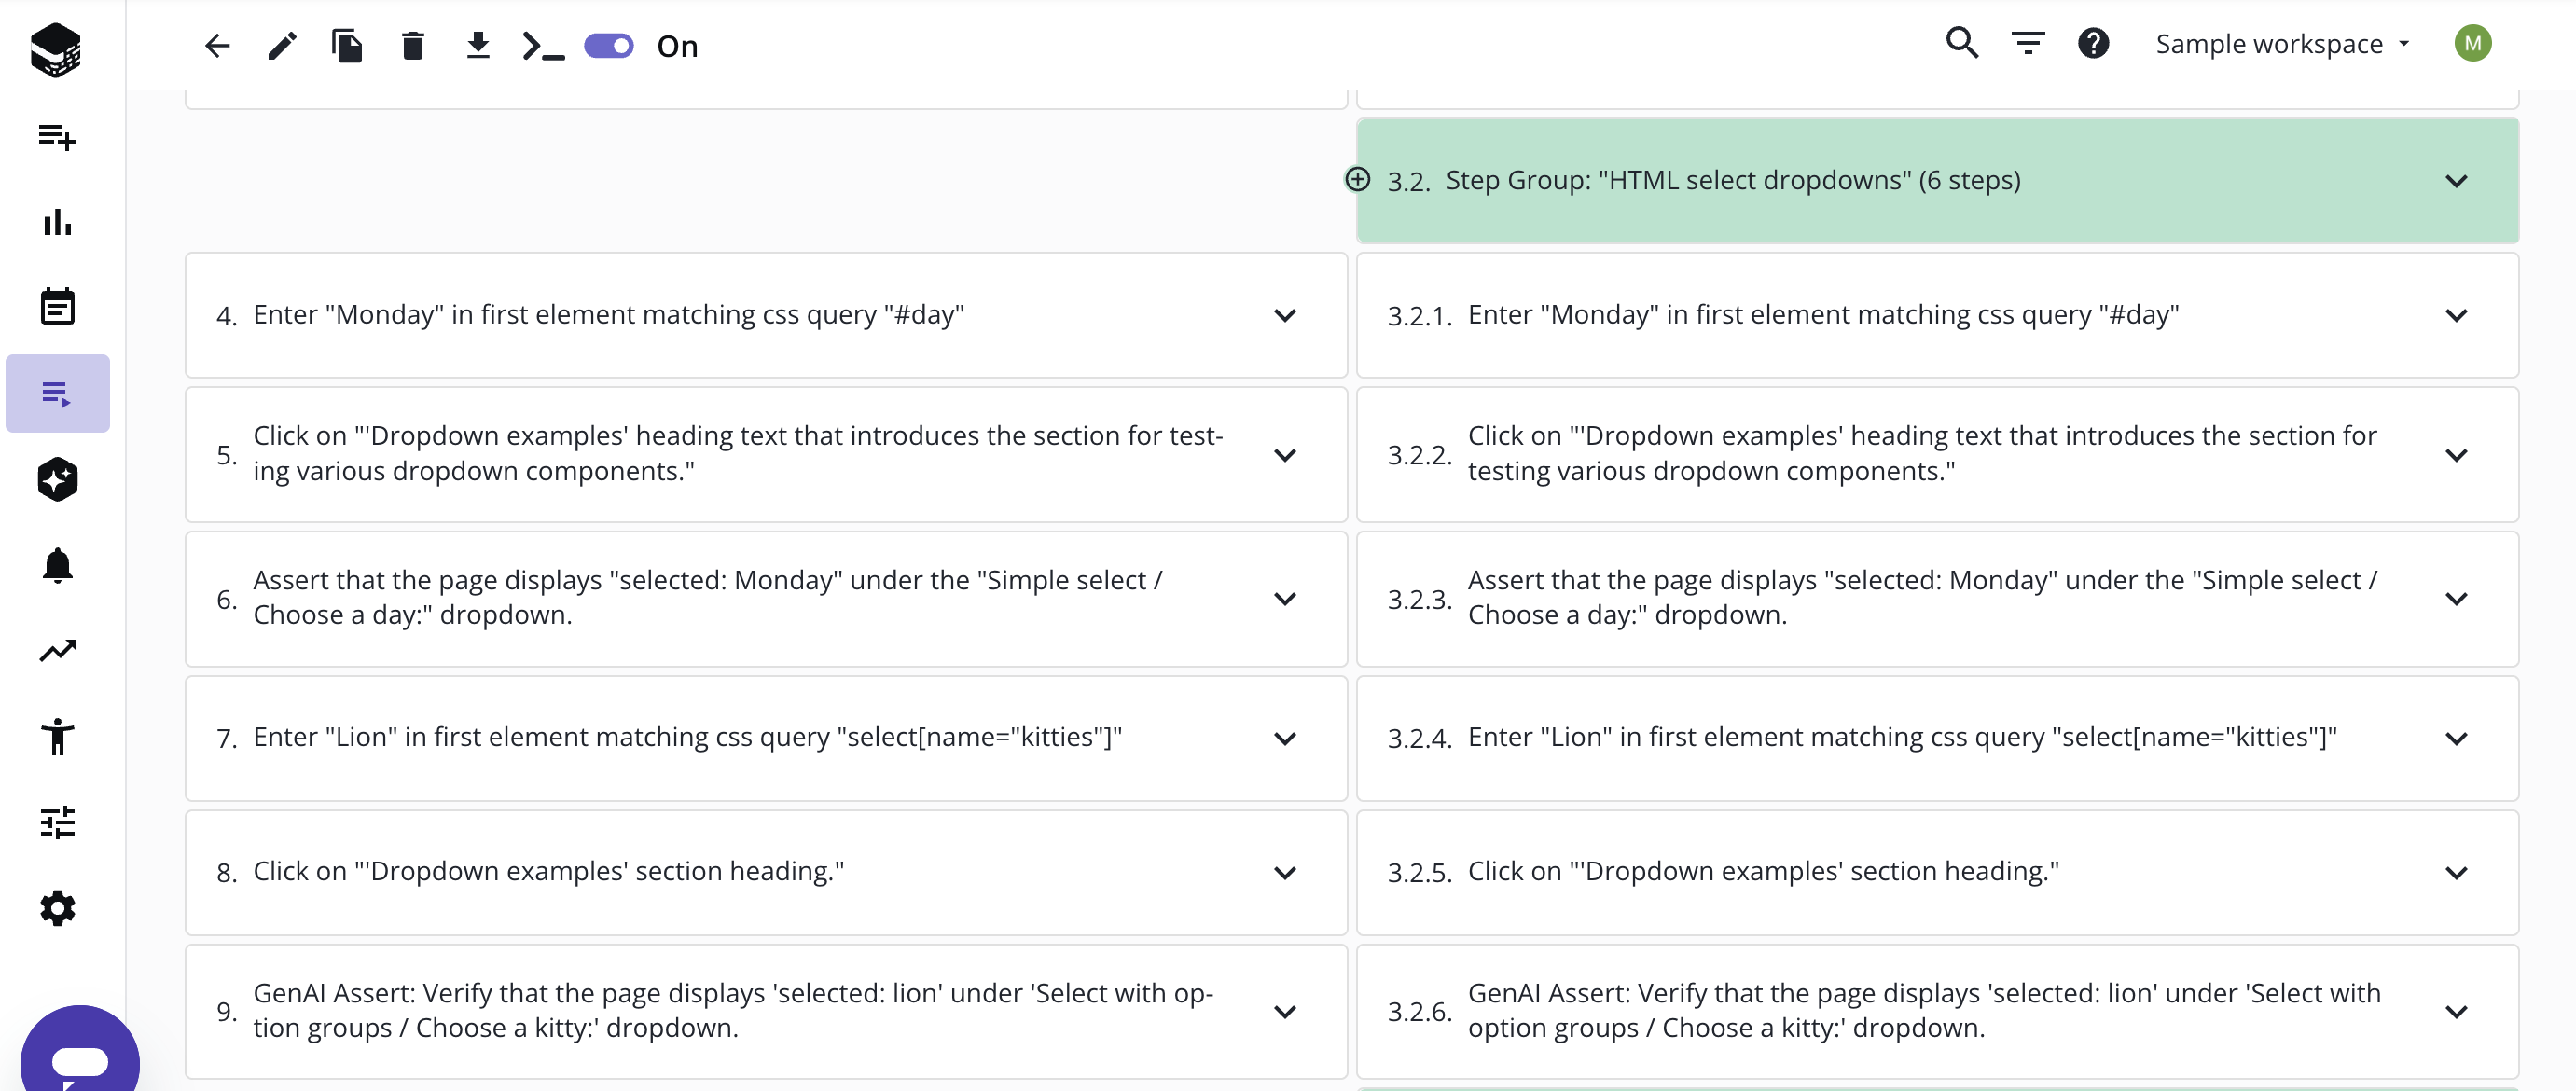Open the help question mark icon
The image size is (2576, 1091).
2093,43
